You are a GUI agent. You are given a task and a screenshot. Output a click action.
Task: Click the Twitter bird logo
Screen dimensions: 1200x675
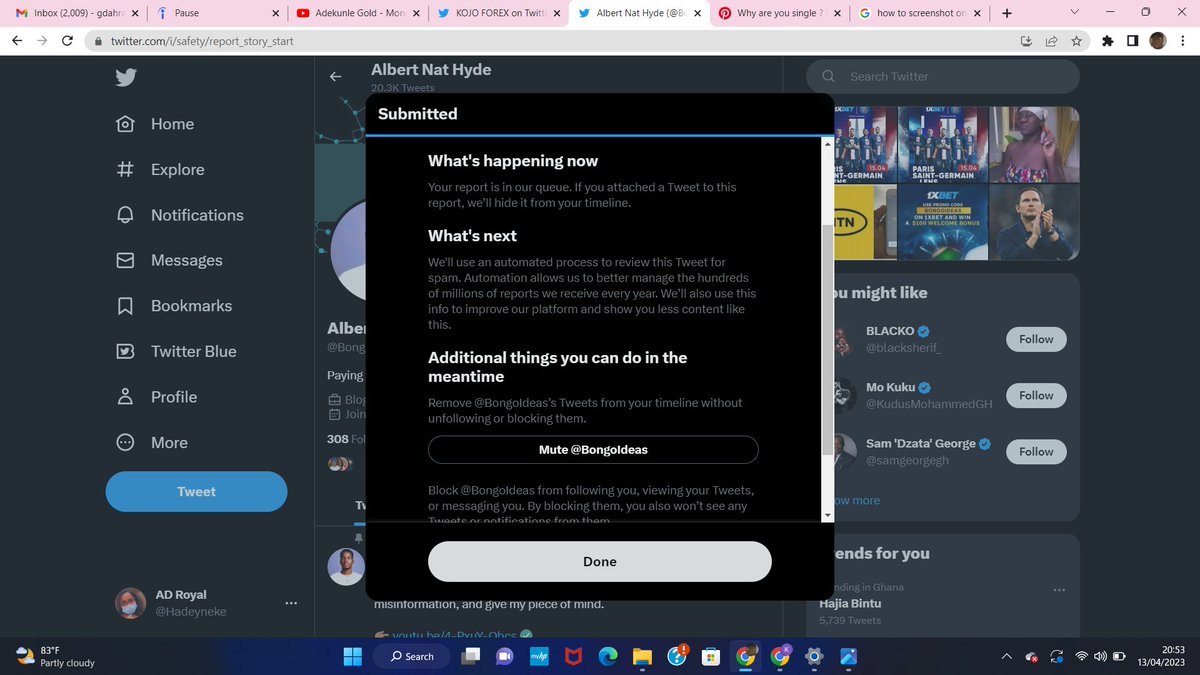pos(125,78)
